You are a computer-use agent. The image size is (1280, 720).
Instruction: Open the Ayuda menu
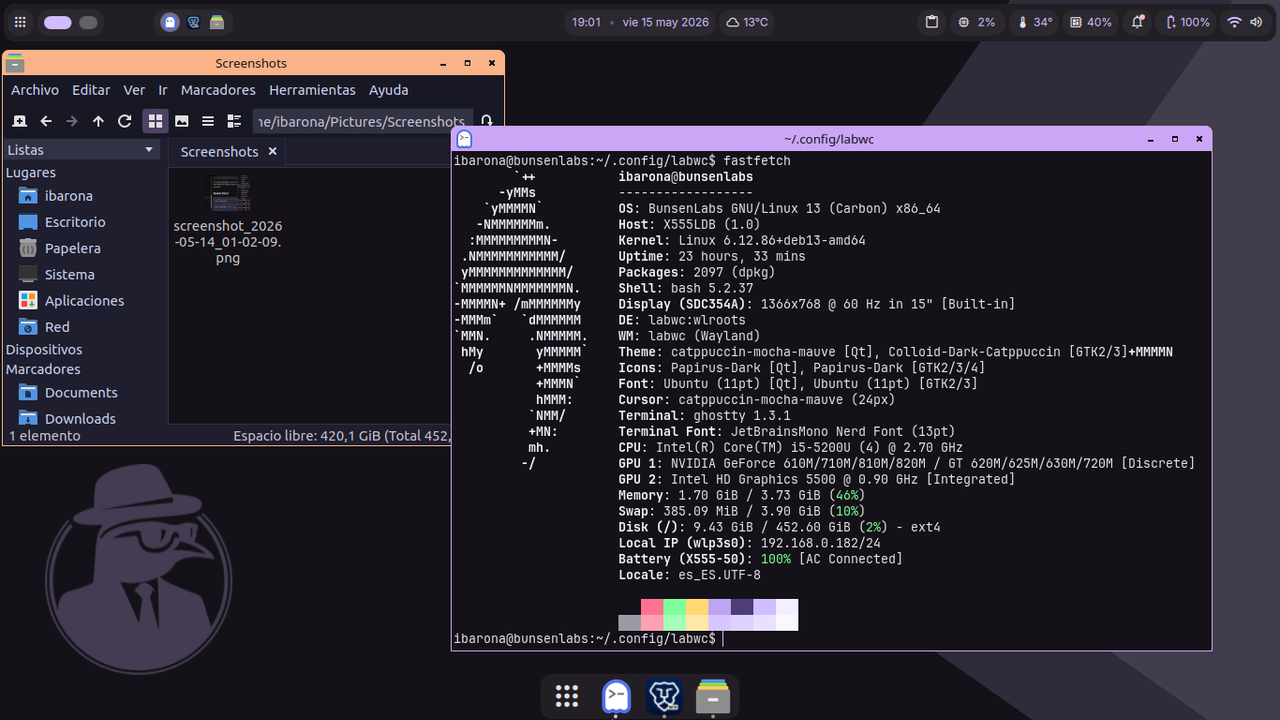pos(389,90)
